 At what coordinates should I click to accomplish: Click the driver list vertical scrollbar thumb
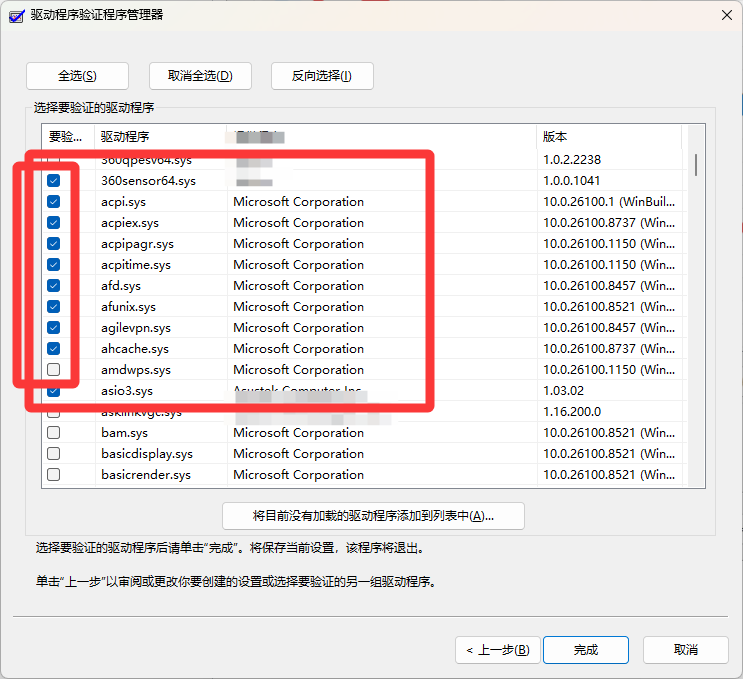click(x=696, y=165)
